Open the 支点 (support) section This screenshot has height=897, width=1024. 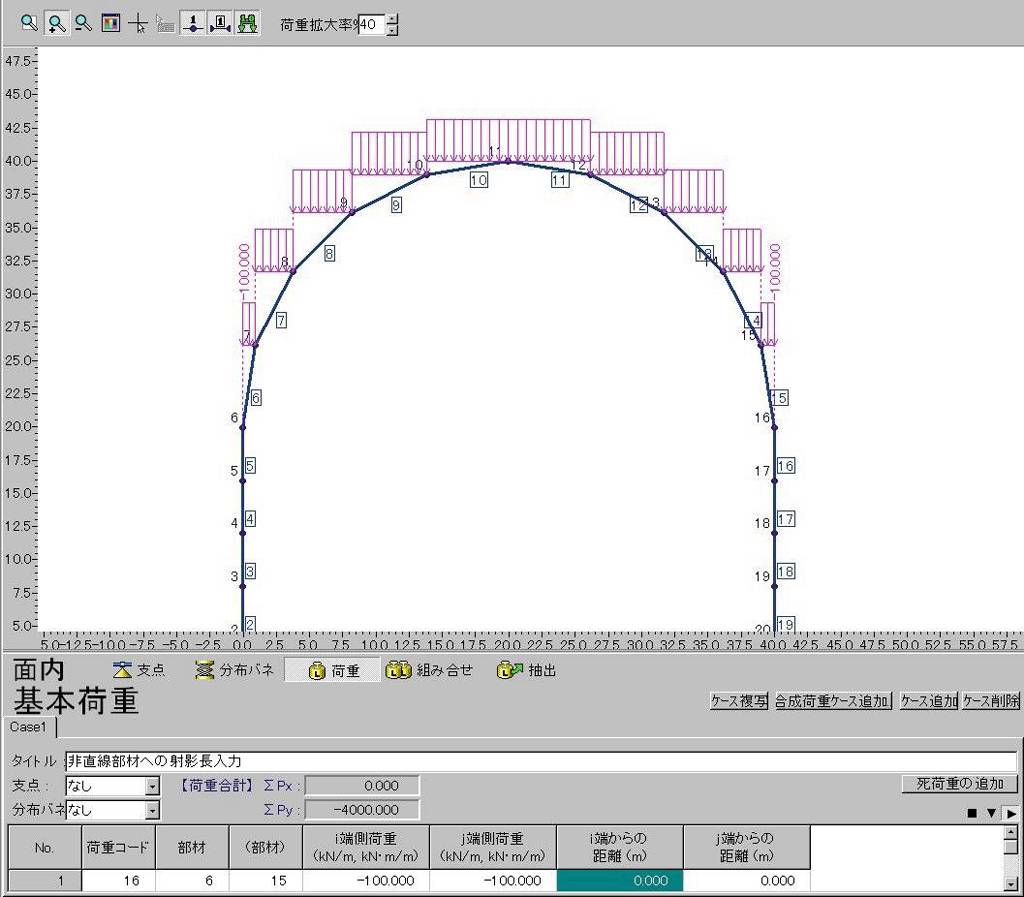coord(139,671)
